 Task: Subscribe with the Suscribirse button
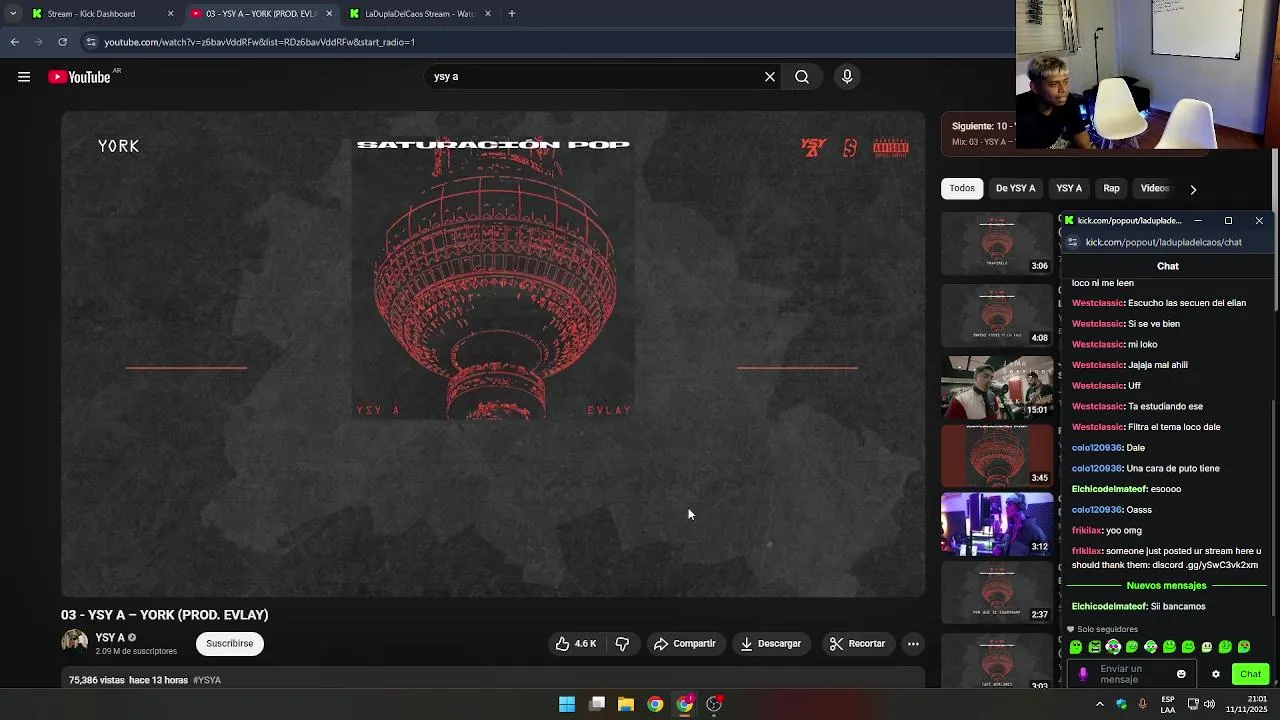[x=230, y=644]
